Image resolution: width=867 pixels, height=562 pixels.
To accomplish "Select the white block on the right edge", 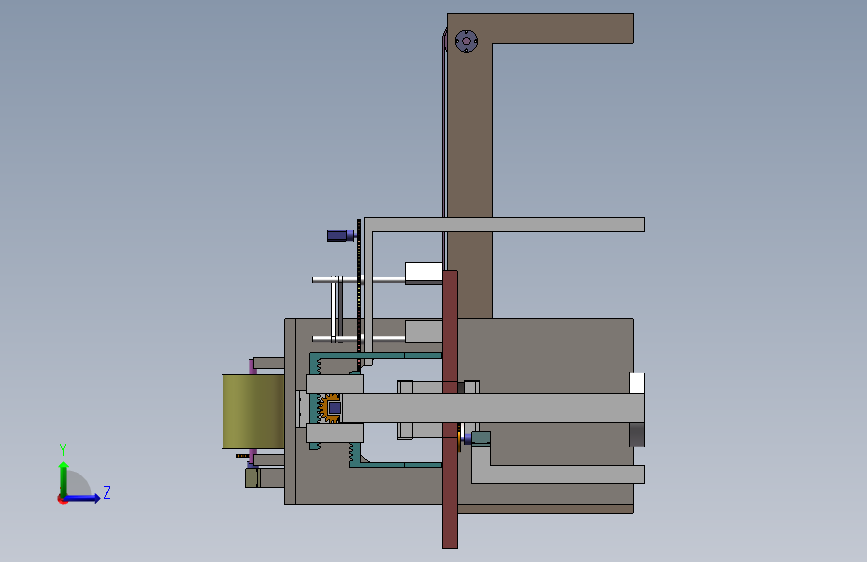I will click(x=637, y=383).
